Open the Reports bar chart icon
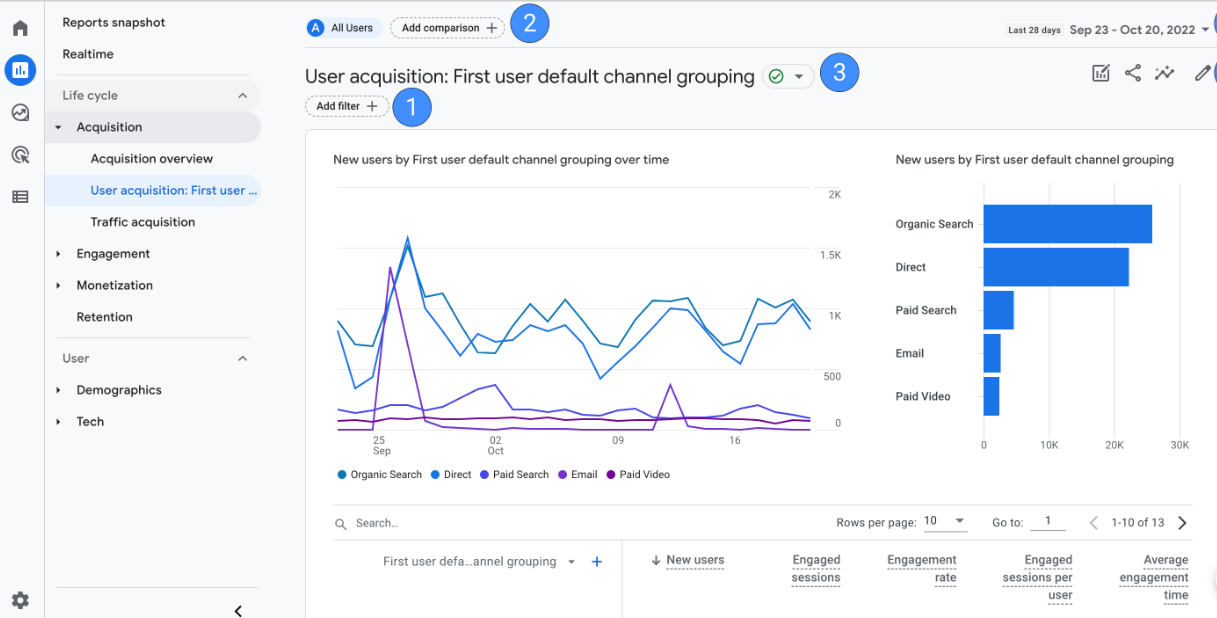1217x618 pixels. pyautogui.click(x=20, y=70)
